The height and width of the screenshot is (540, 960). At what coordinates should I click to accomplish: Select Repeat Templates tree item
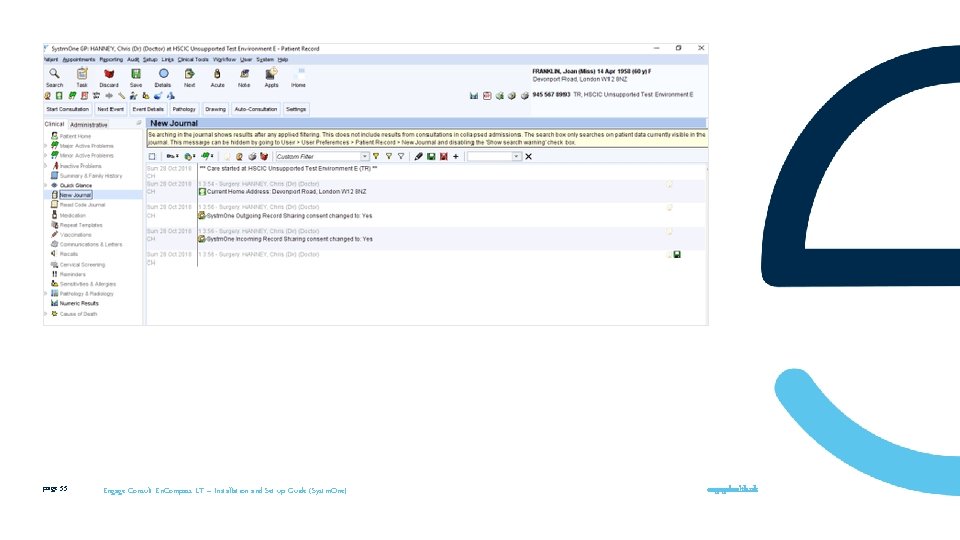point(81,225)
